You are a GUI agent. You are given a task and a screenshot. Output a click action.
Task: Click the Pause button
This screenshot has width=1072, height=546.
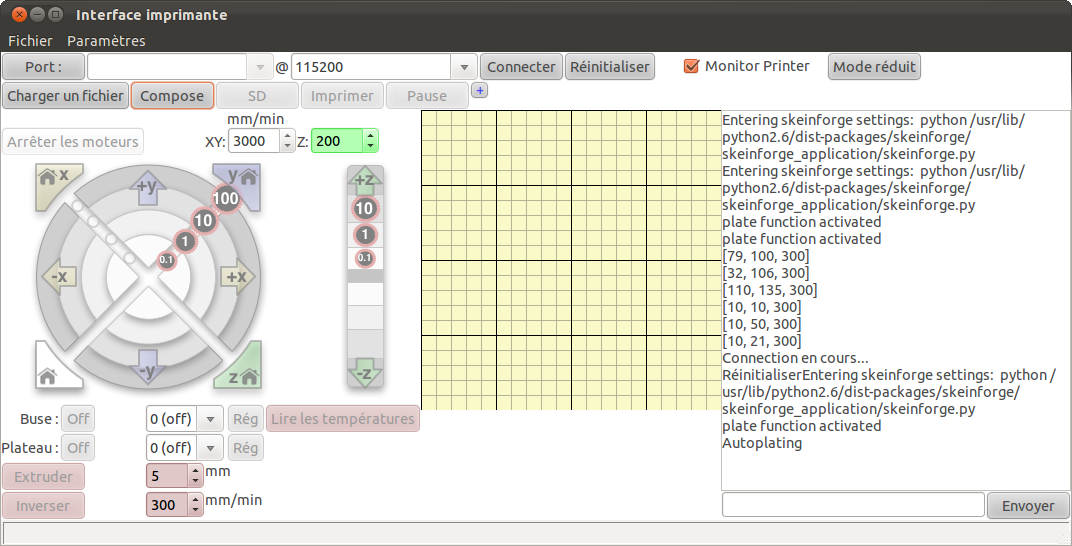(427, 96)
